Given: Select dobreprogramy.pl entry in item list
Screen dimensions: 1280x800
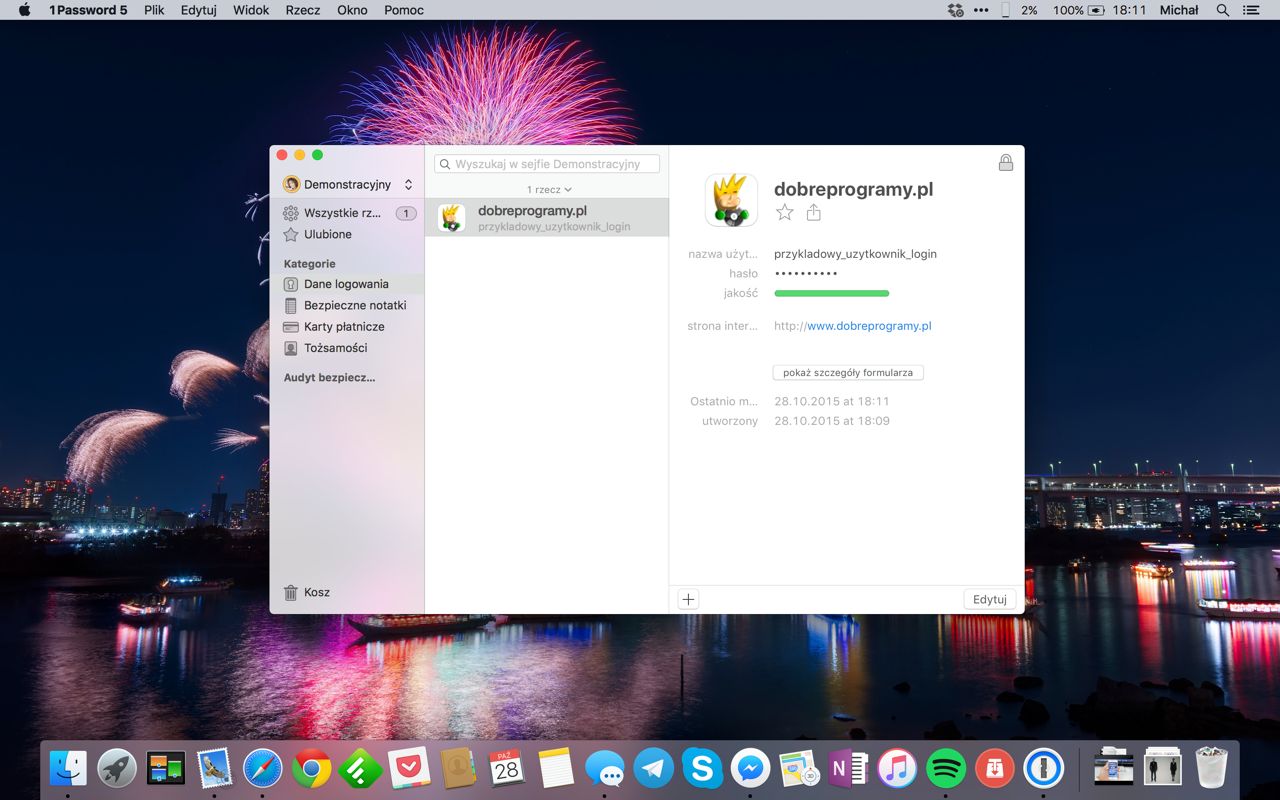Looking at the screenshot, I should pyautogui.click(x=547, y=217).
